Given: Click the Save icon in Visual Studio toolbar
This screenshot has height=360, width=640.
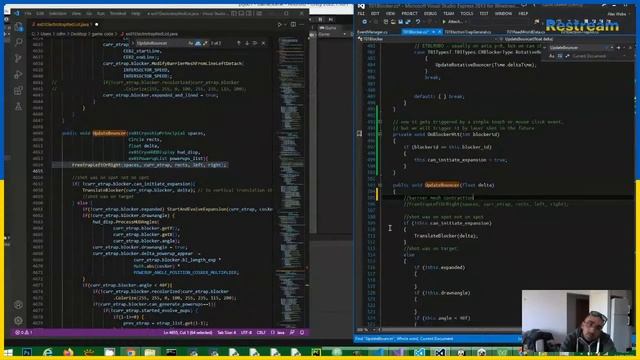Looking at the screenshot, I should (400, 22).
